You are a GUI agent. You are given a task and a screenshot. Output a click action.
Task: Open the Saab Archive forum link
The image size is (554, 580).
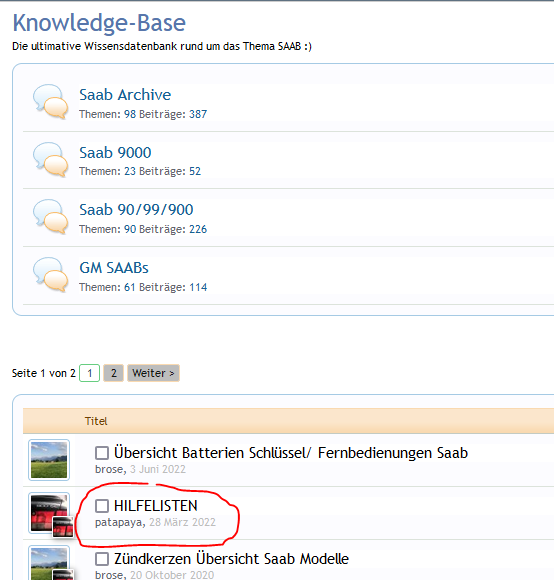[125, 95]
